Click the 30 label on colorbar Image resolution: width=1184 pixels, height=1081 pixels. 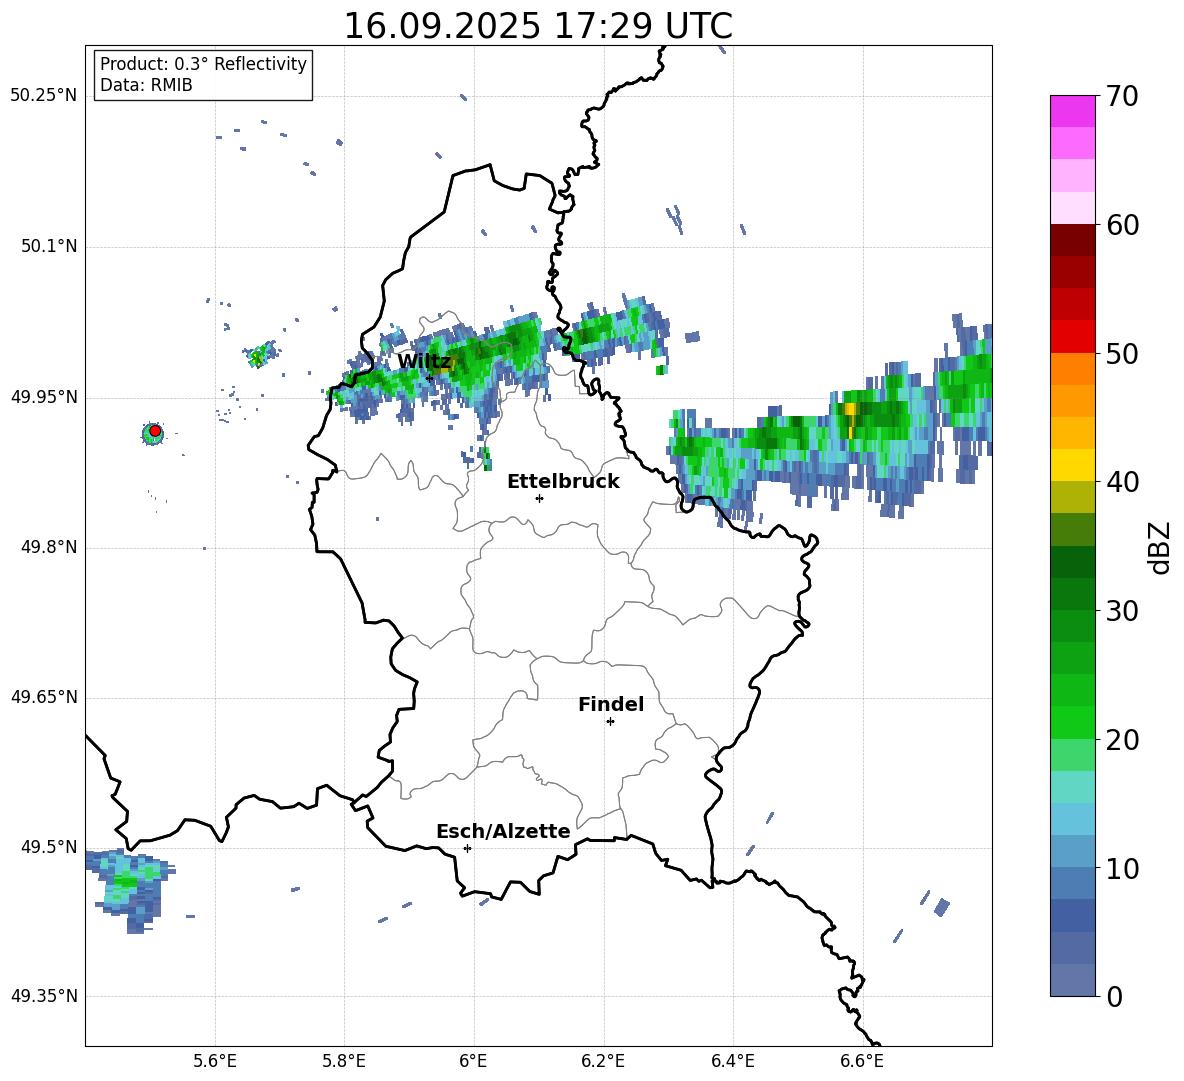tap(1122, 611)
